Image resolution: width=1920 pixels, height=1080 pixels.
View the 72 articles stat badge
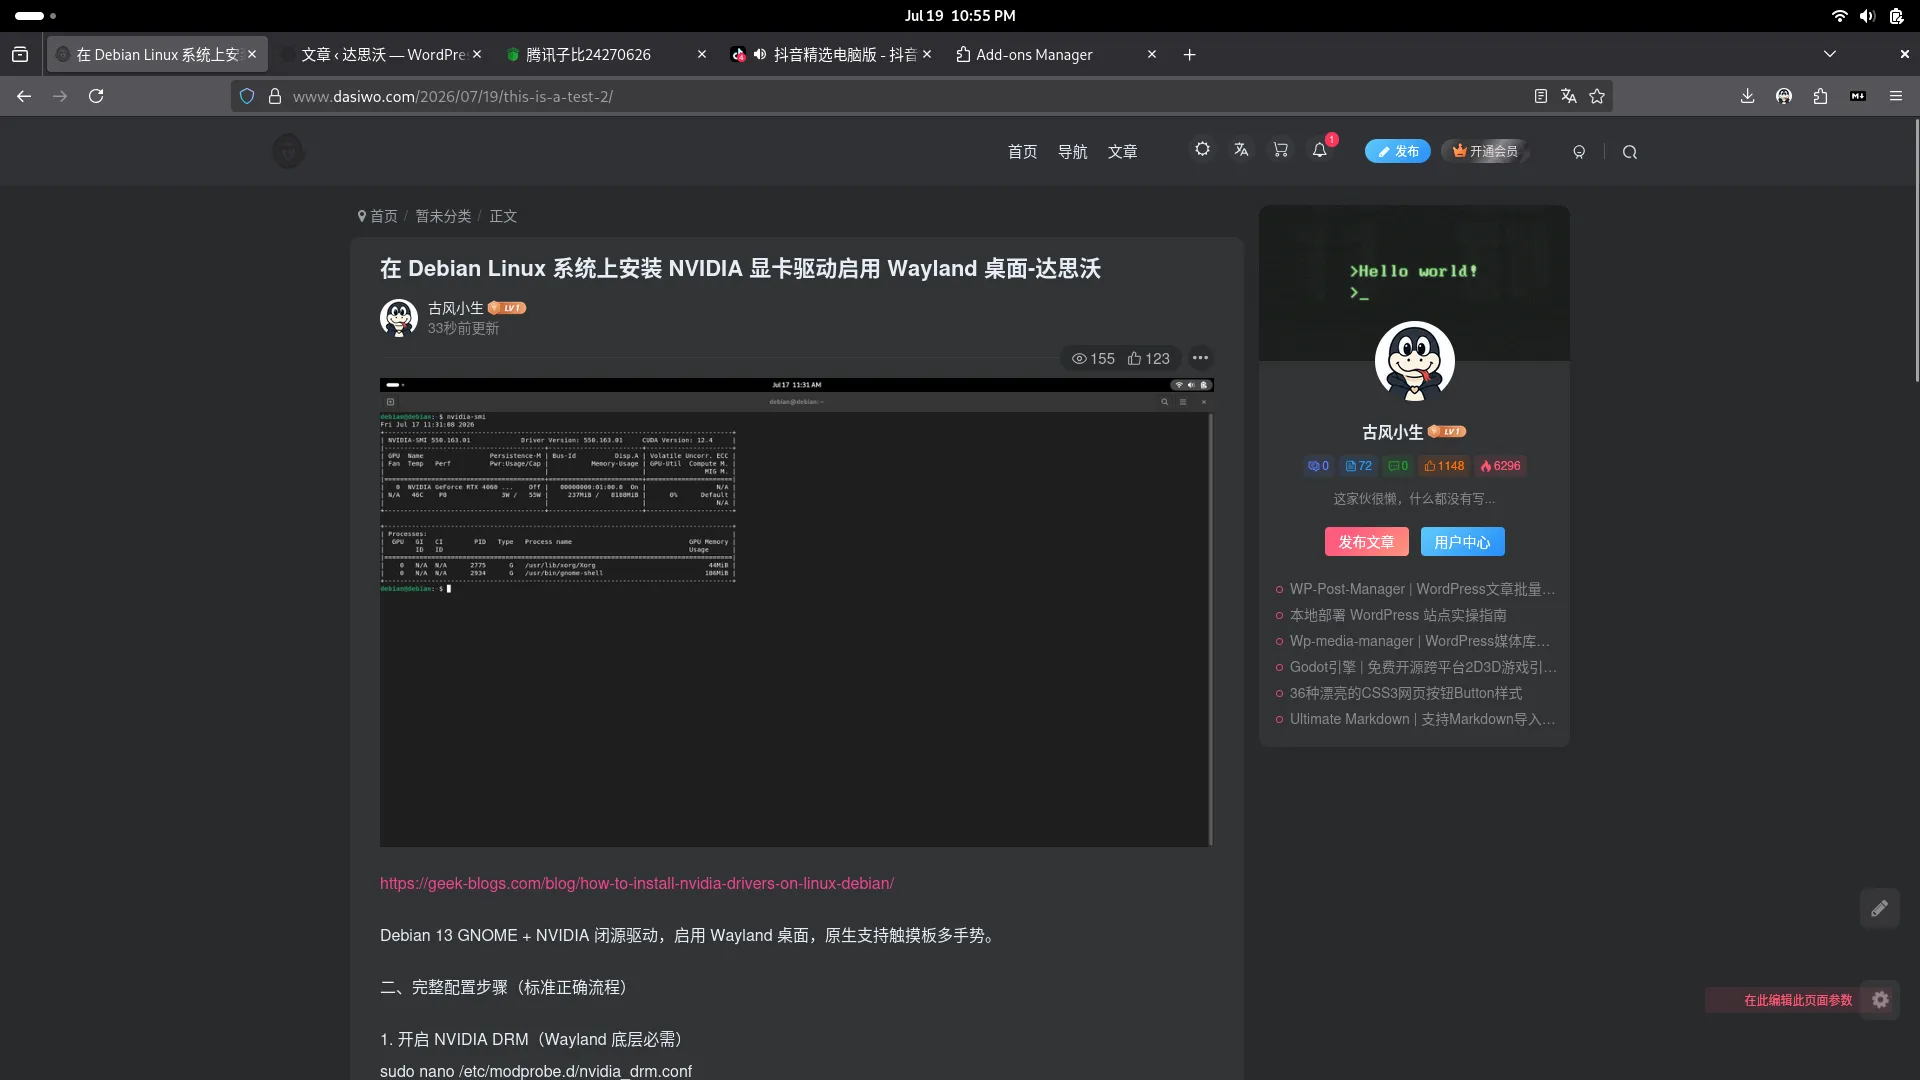tap(1358, 466)
